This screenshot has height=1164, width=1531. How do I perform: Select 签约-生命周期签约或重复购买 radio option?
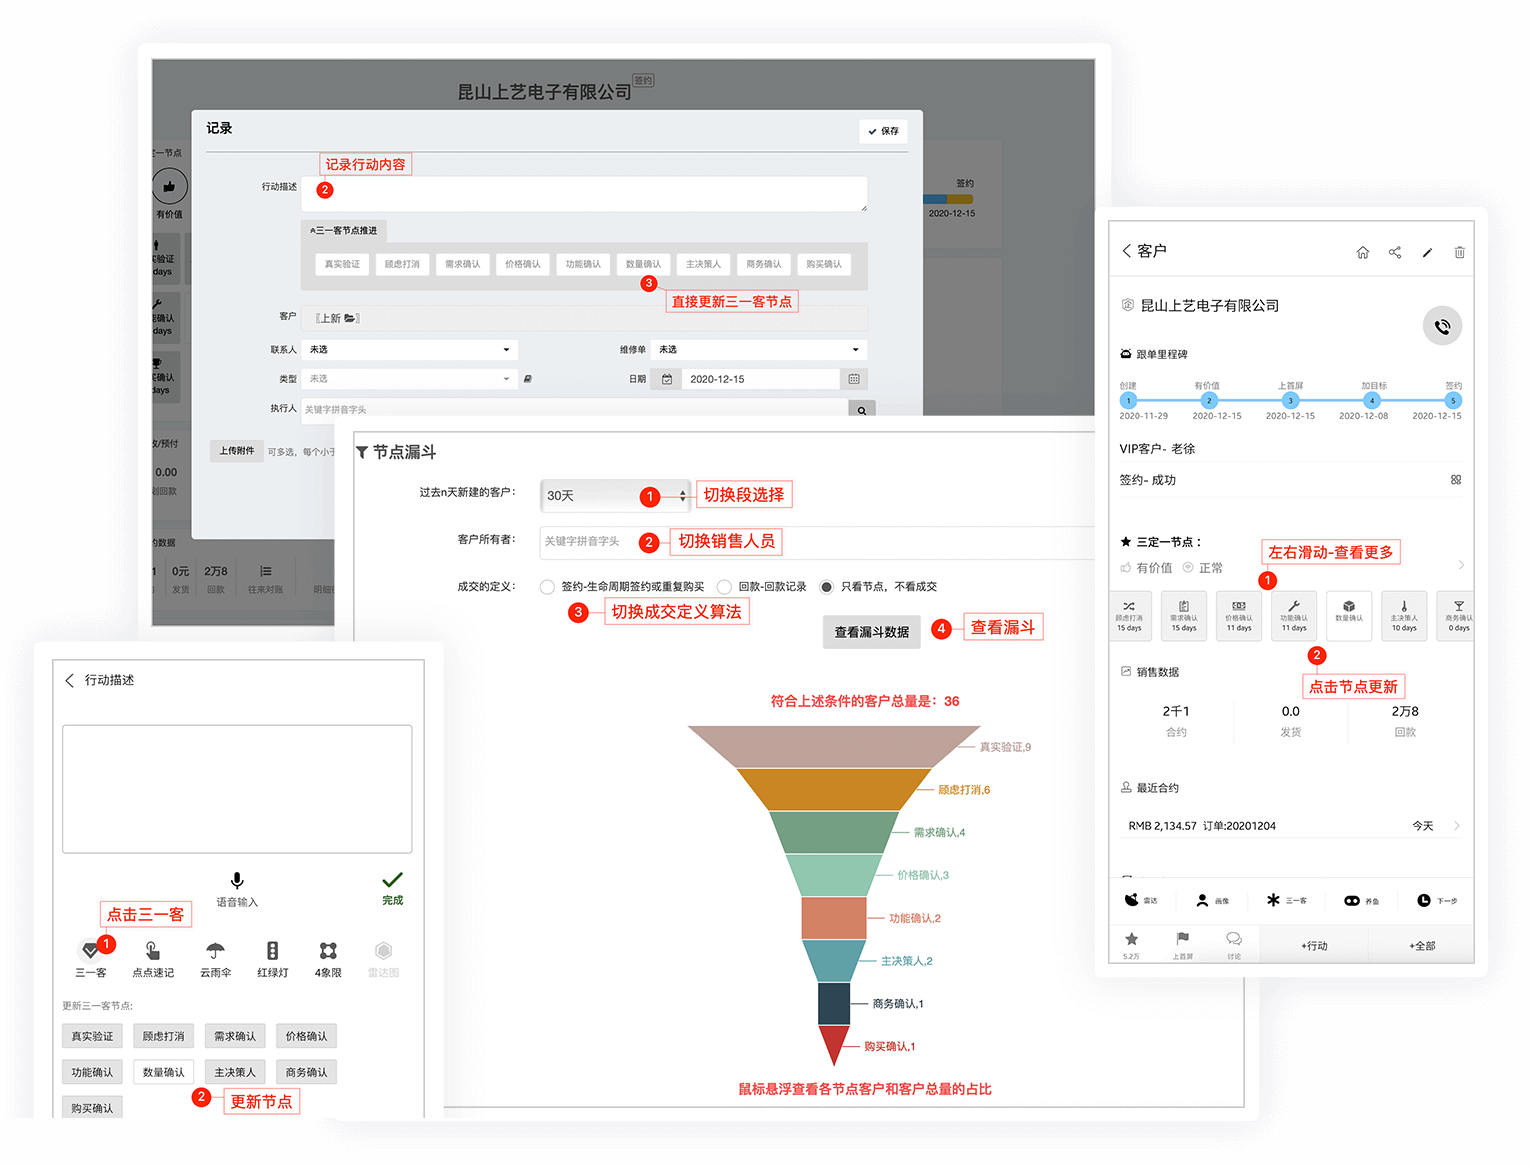(547, 587)
